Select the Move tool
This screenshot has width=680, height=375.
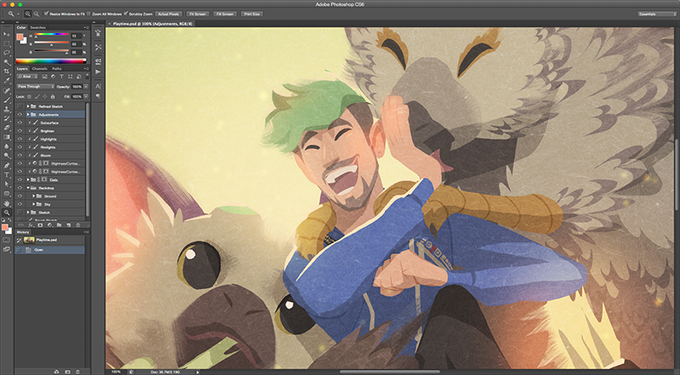pos(7,34)
